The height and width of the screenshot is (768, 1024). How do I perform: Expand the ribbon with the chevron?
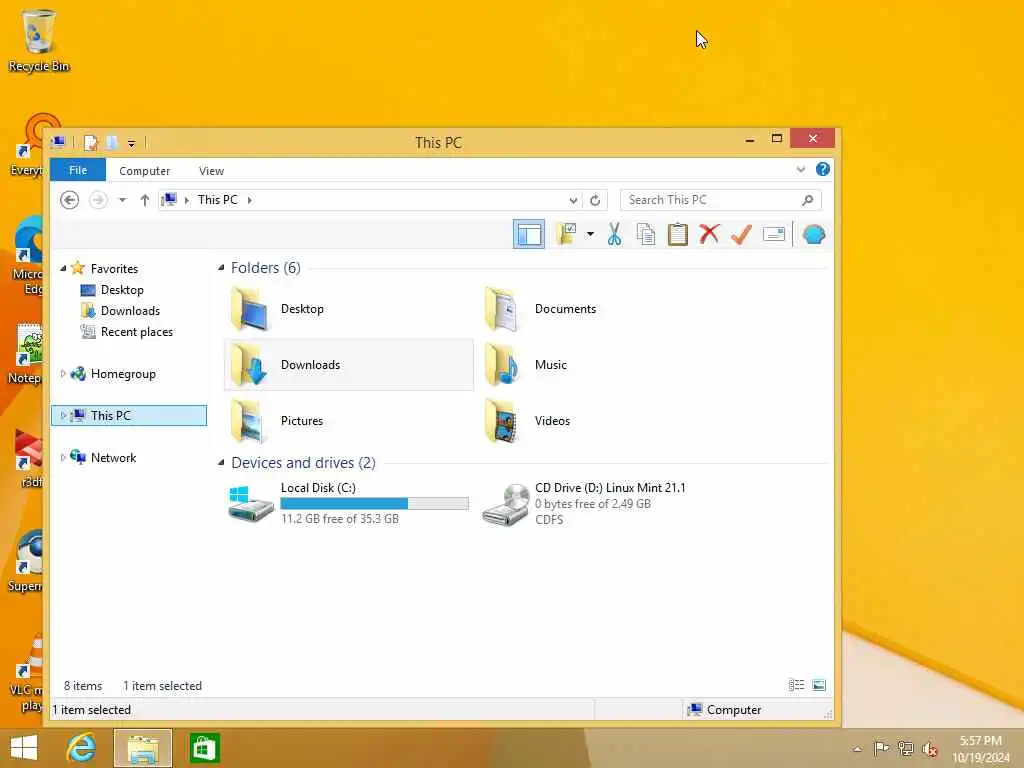click(x=801, y=170)
